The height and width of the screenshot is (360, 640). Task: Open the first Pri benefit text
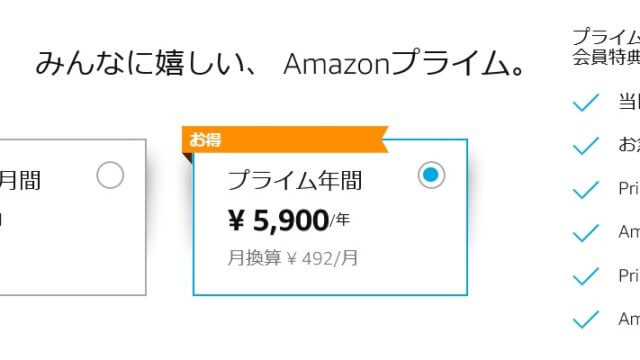coord(629,189)
